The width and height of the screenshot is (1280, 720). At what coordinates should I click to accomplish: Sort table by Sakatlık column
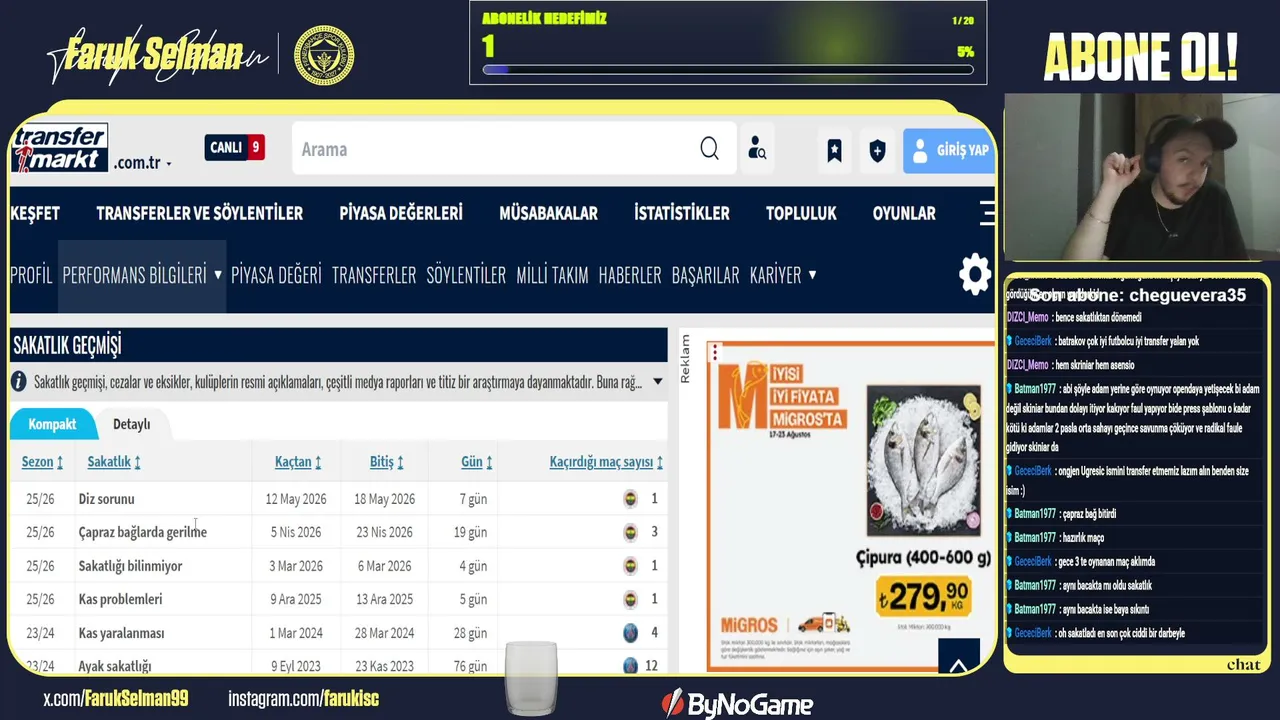[114, 462]
